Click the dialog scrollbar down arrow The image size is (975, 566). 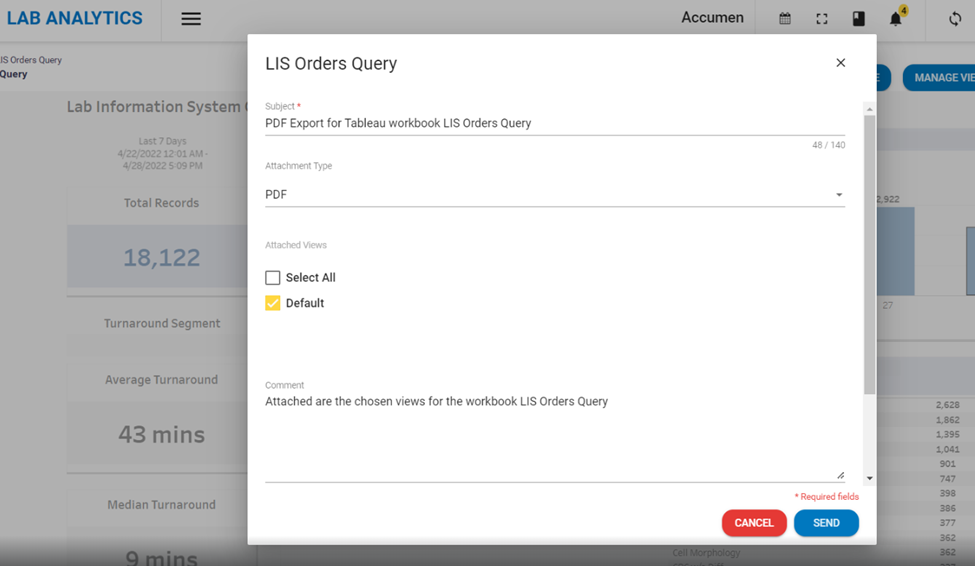click(869, 479)
